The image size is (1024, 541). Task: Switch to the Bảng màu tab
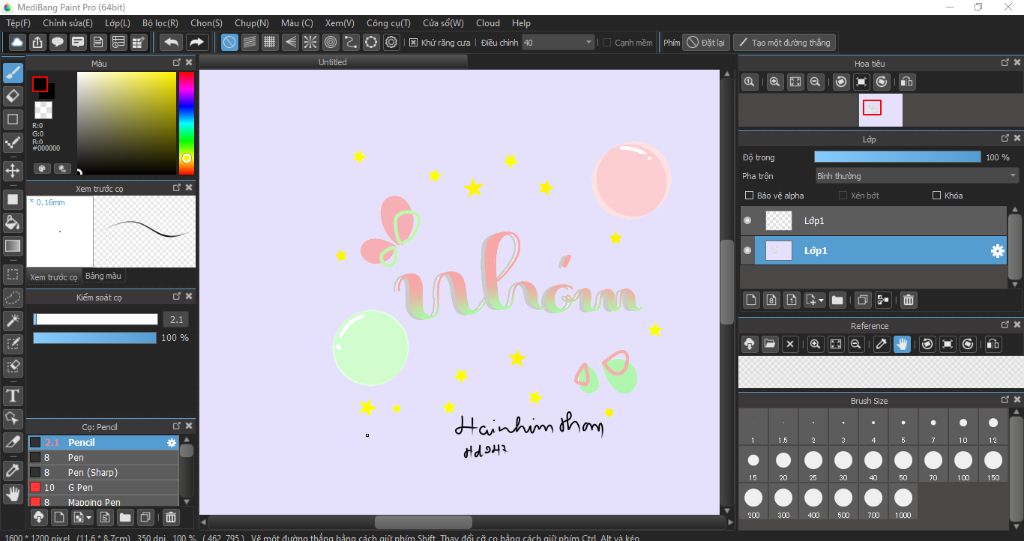coord(103,275)
